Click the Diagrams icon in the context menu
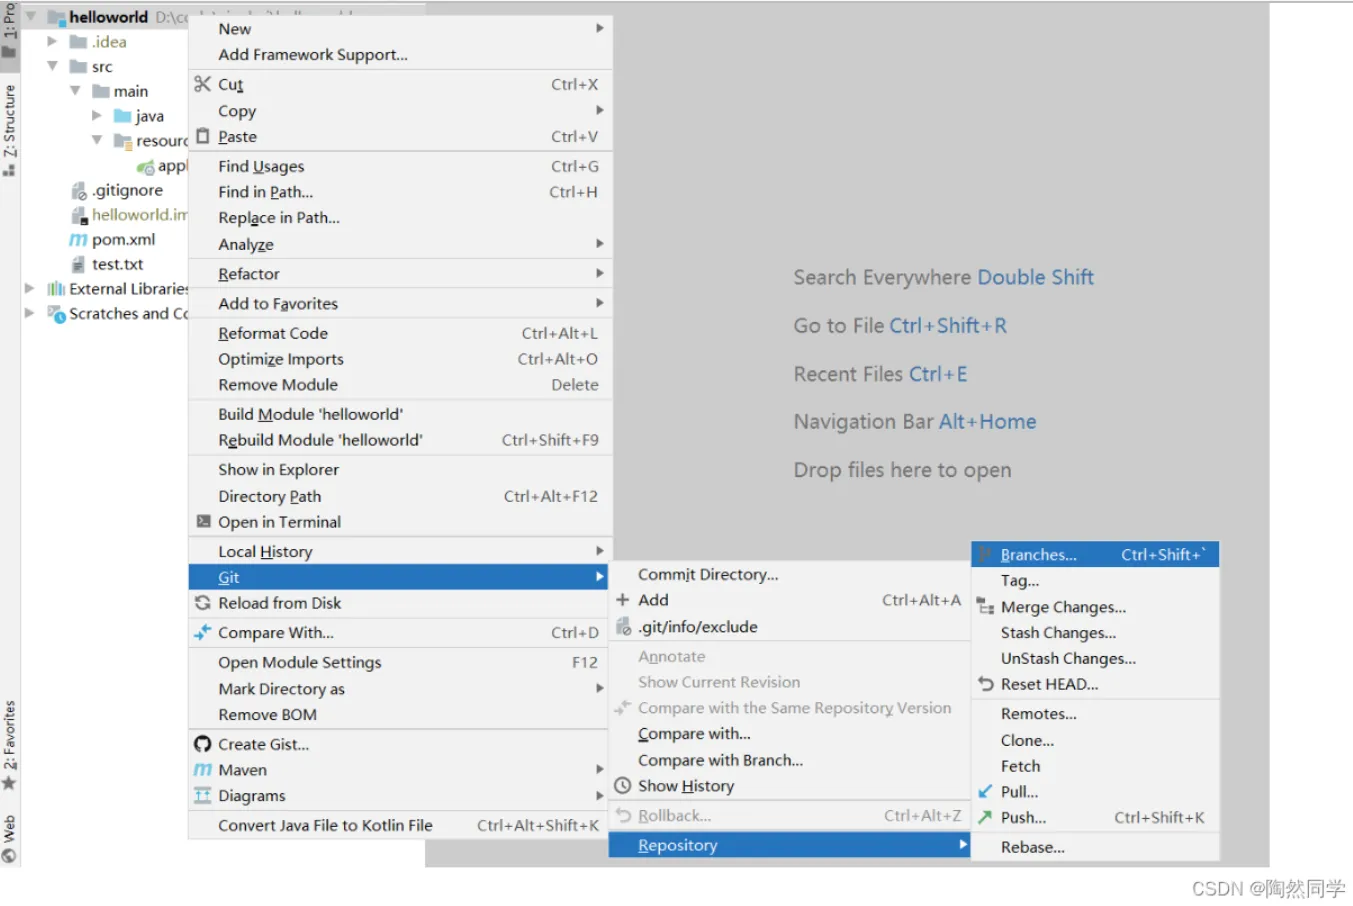Viewport: 1353px width, 906px height. click(x=203, y=796)
